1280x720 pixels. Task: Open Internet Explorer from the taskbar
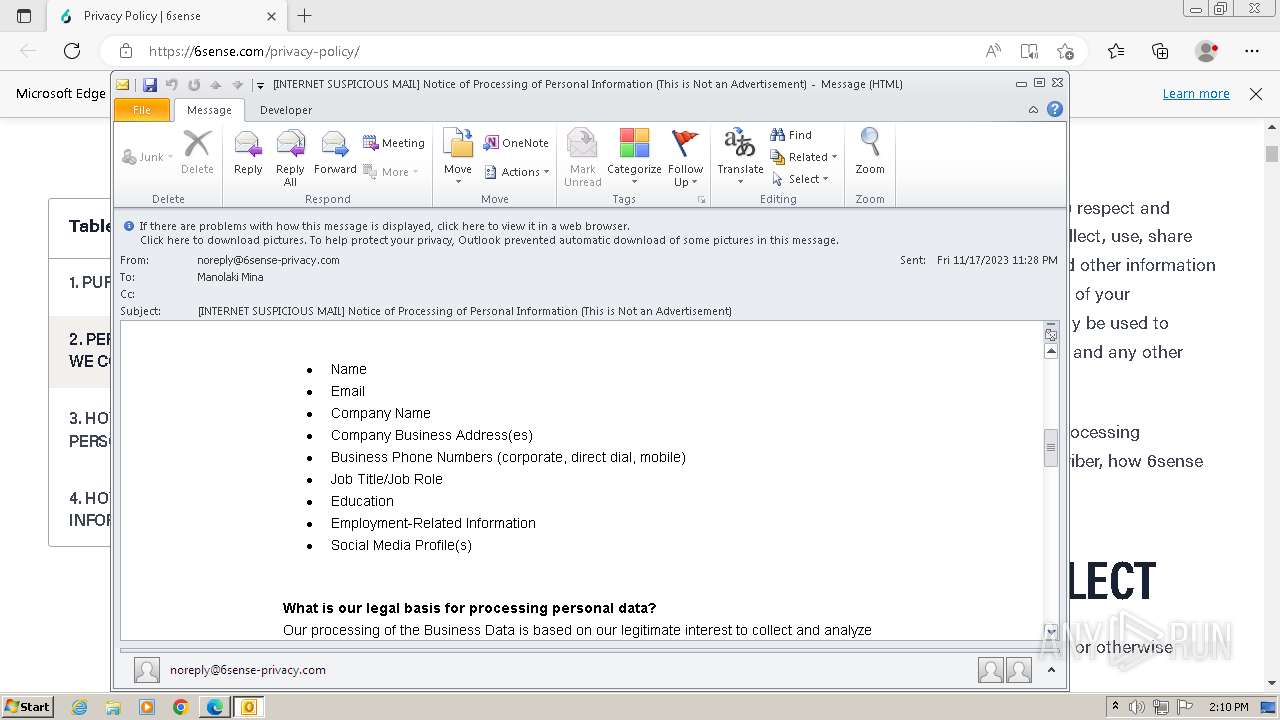click(80, 707)
